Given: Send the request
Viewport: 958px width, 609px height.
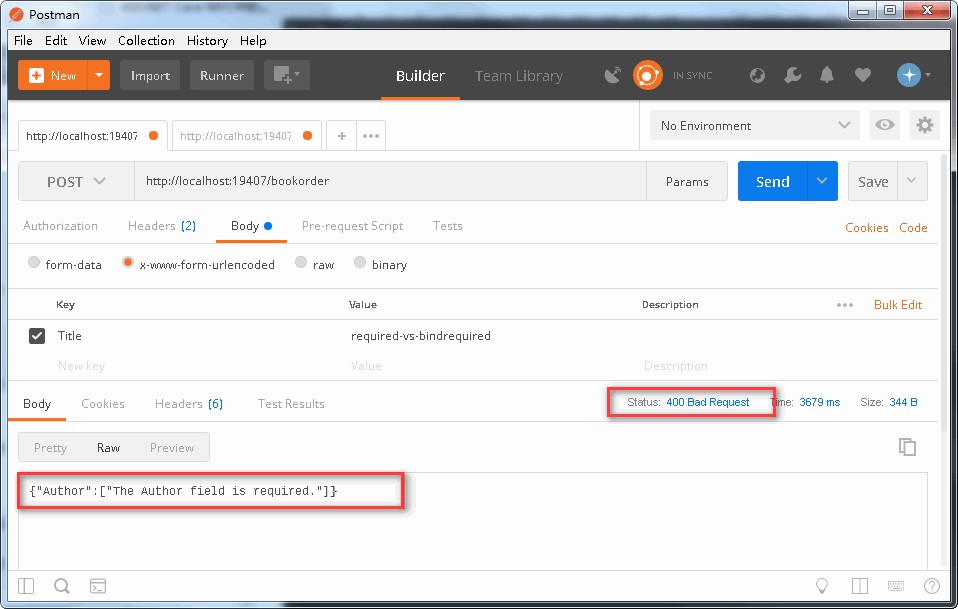Looking at the screenshot, I should point(772,181).
